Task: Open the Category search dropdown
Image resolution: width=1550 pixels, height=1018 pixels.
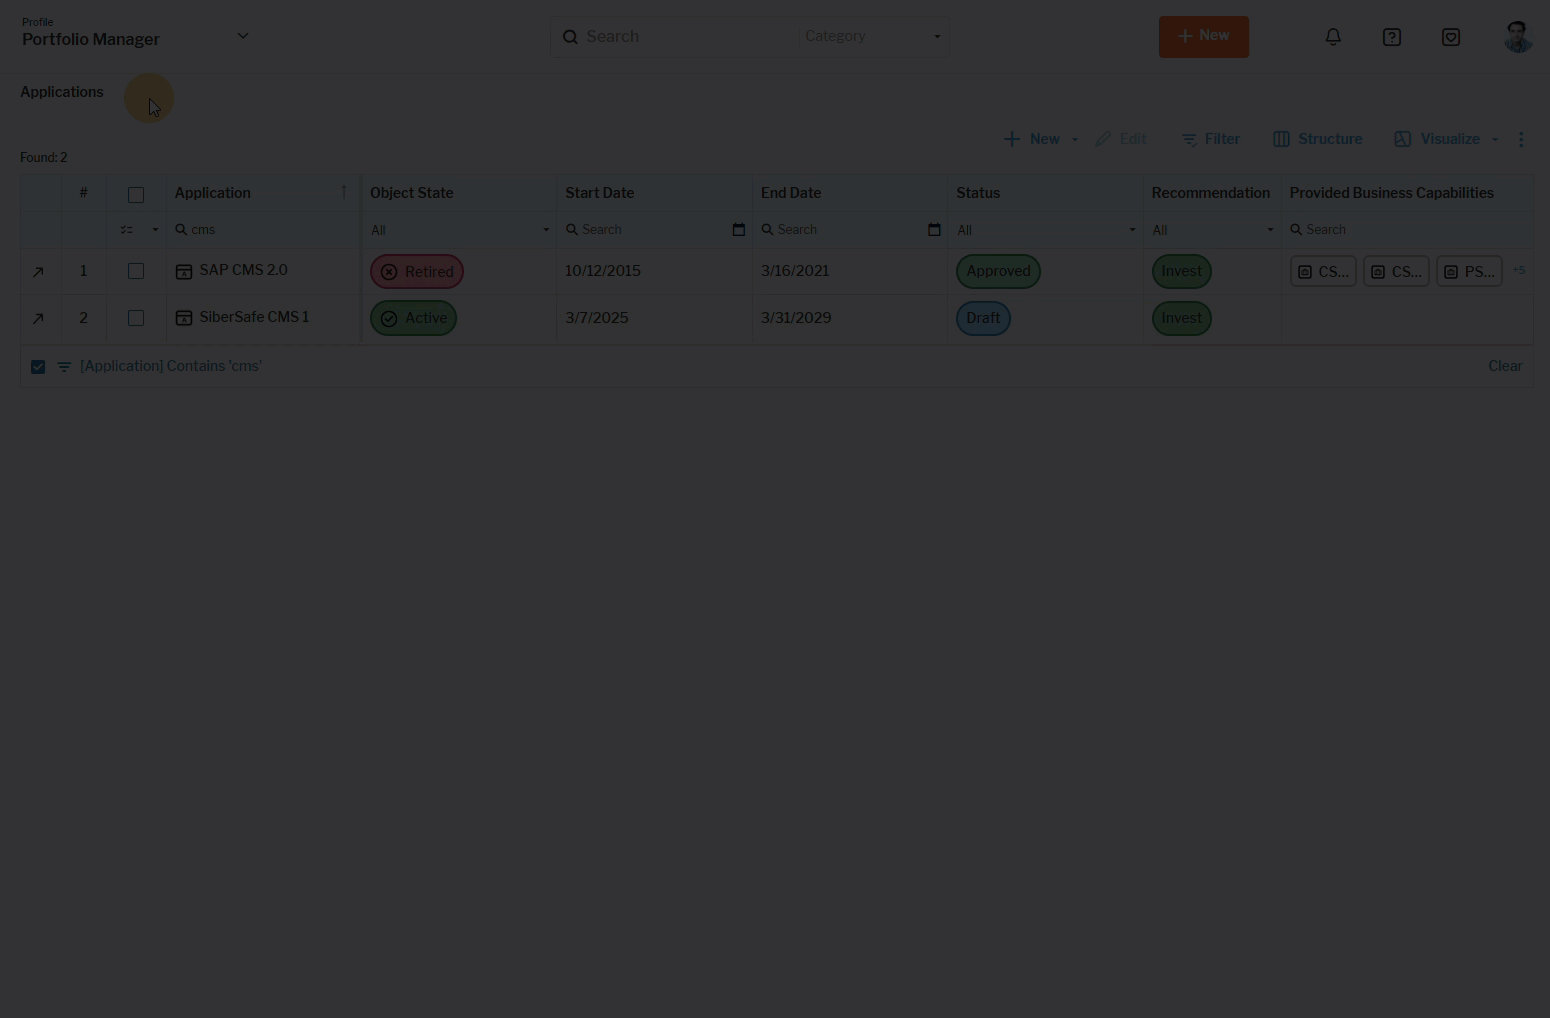Action: (872, 37)
